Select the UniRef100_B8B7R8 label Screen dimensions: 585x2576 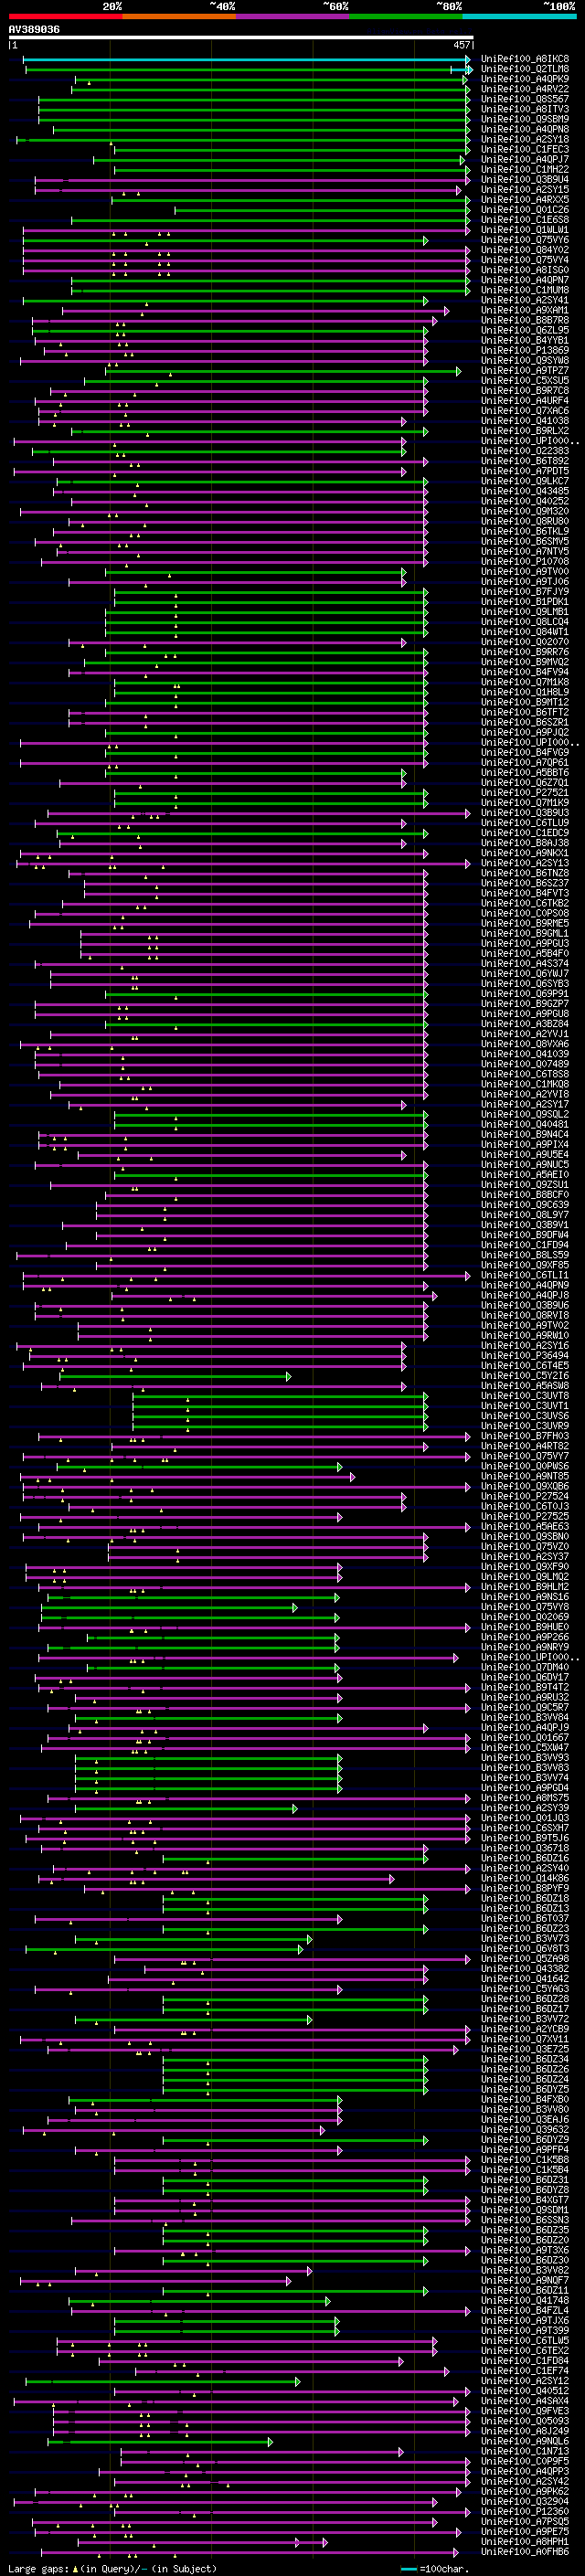point(525,320)
